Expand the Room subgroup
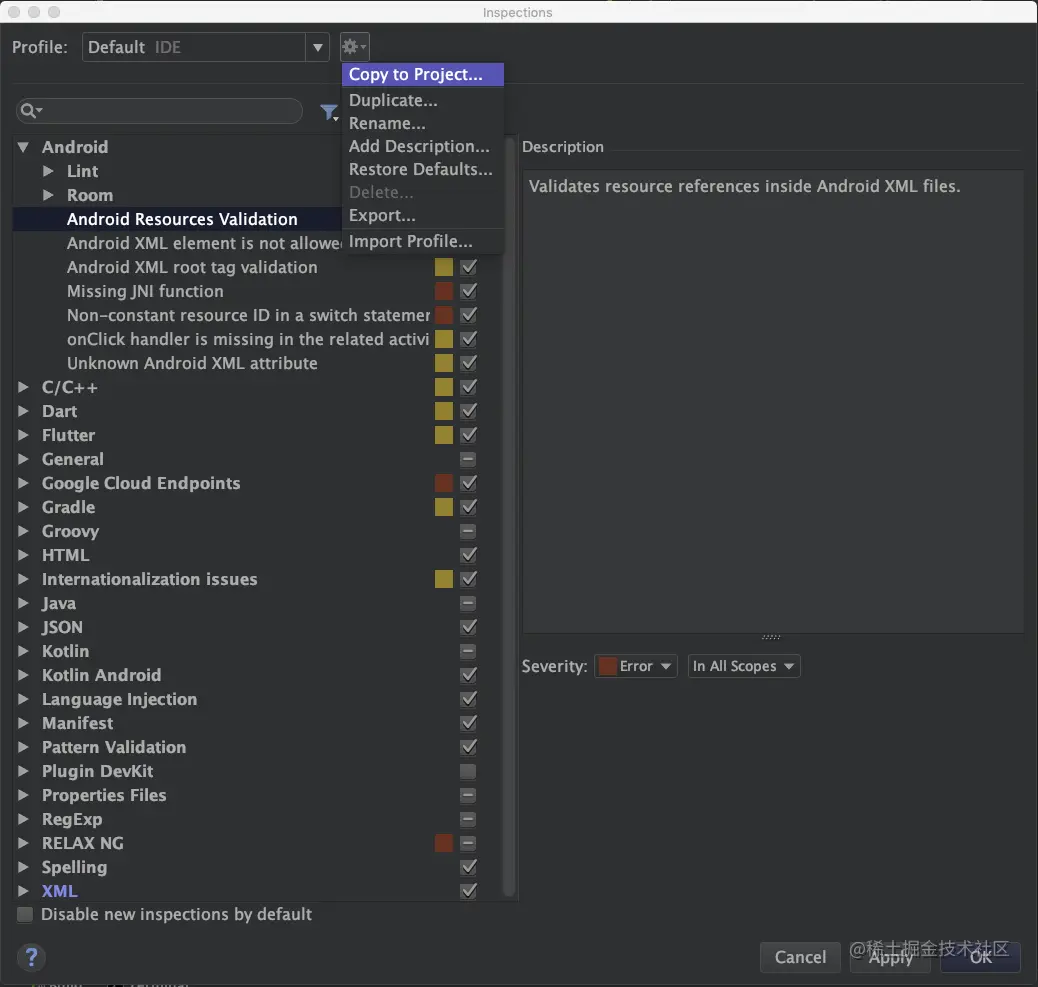The height and width of the screenshot is (987, 1038). pos(48,195)
